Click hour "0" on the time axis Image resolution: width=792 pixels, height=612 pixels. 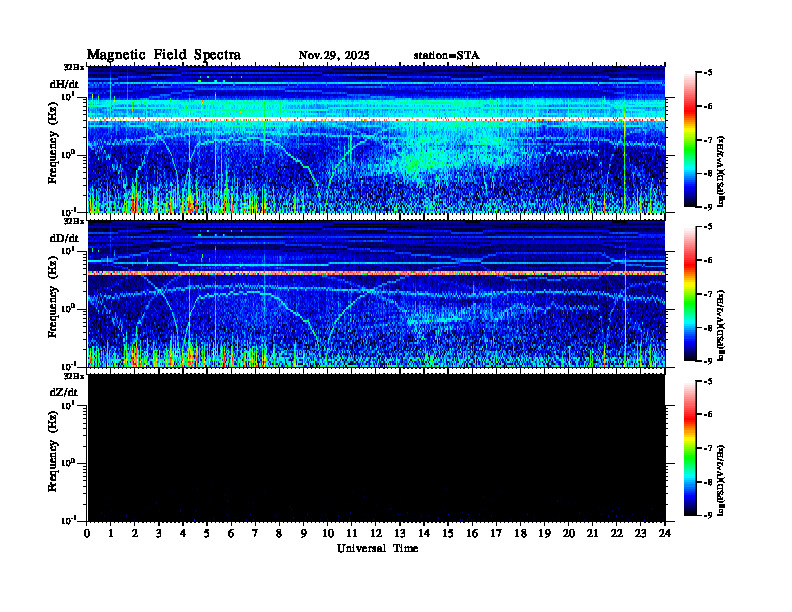click(87, 534)
